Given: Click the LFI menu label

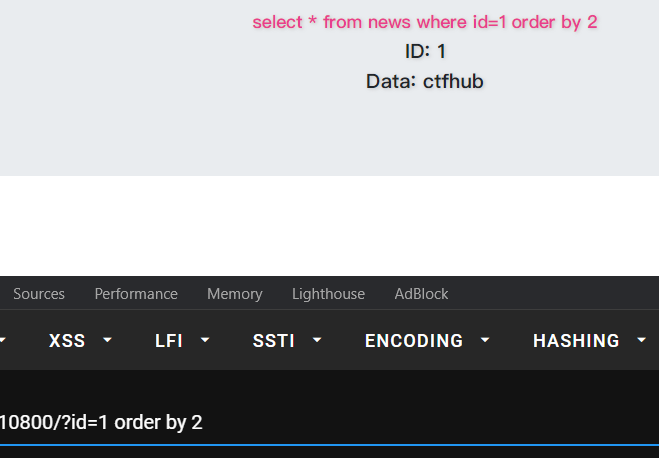Looking at the screenshot, I should 169,341.
